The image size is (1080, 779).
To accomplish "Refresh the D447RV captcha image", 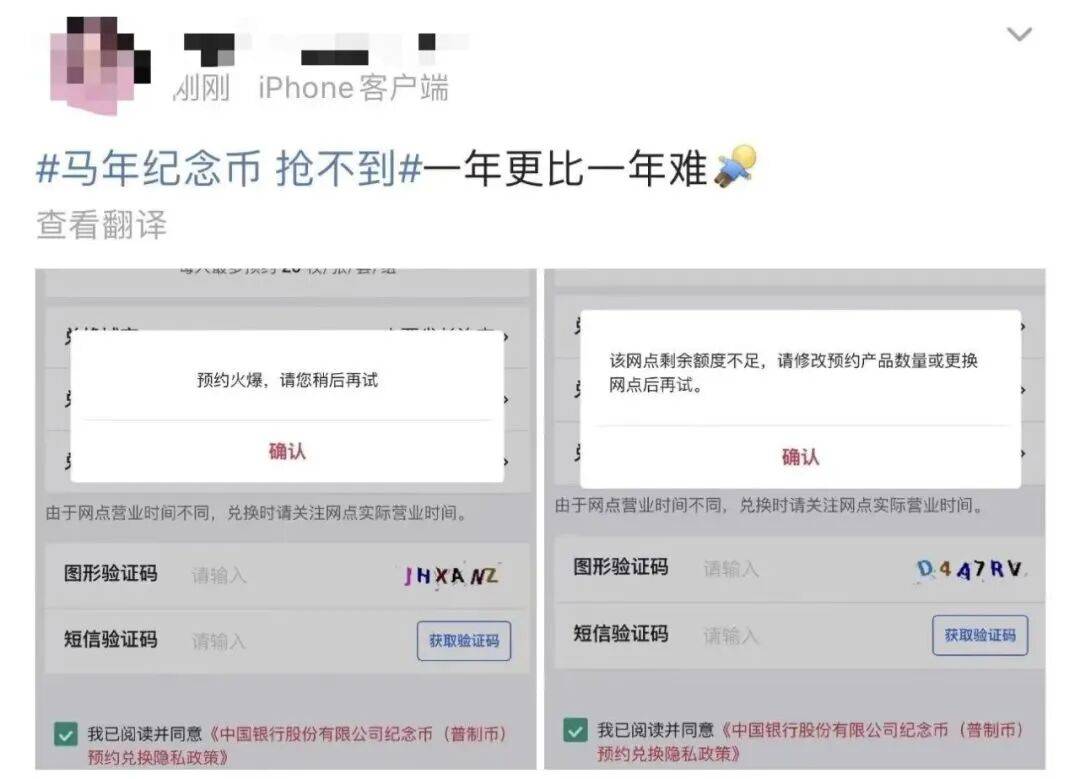I will coord(970,569).
